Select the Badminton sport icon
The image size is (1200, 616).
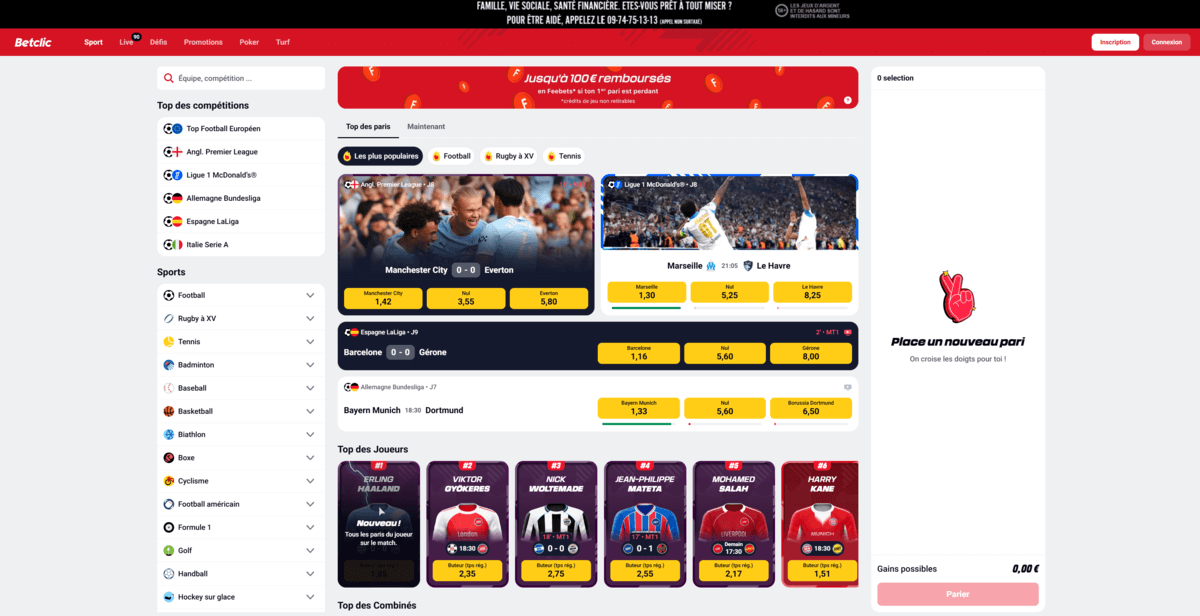click(x=169, y=365)
